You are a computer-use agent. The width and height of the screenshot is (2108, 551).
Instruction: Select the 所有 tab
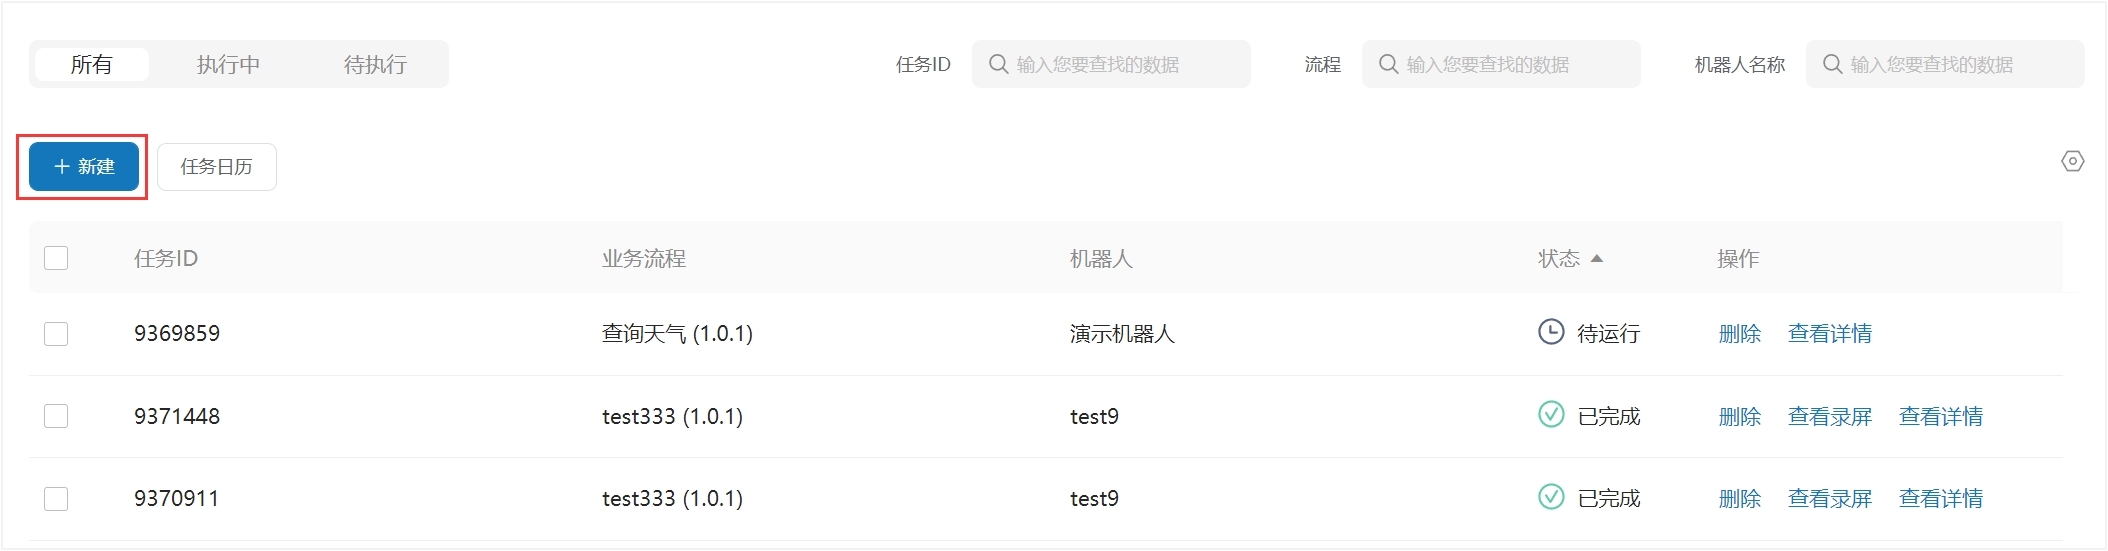(91, 64)
